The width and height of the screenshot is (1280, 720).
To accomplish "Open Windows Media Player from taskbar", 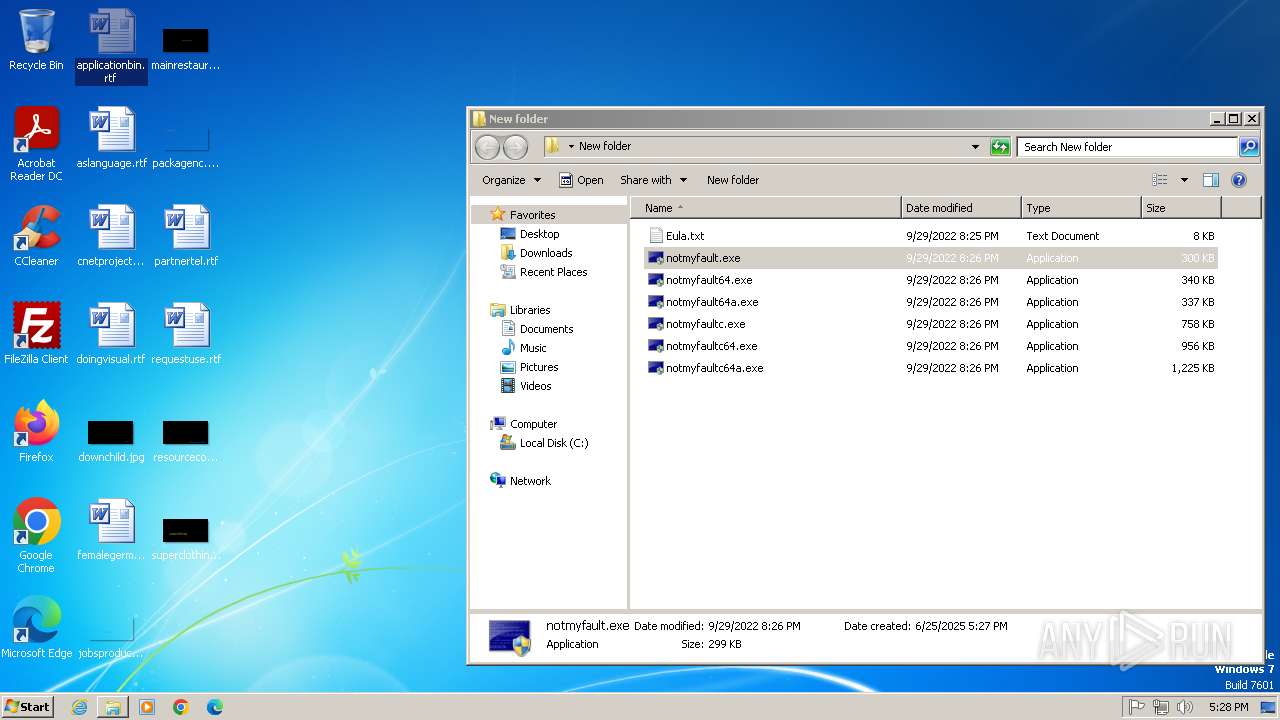I will [x=147, y=707].
